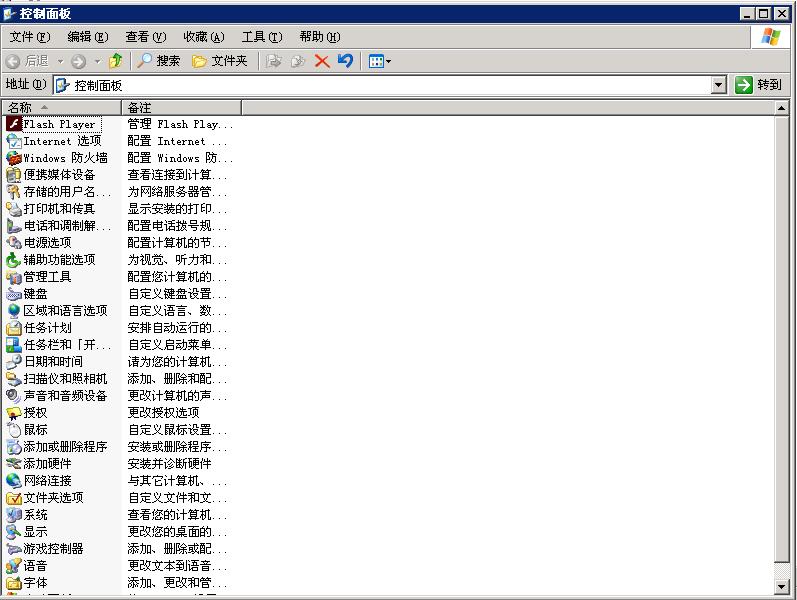Image resolution: width=797 pixels, height=600 pixels.
Task: Click the Up one level toolbar icon
Action: pyautogui.click(x=116, y=61)
